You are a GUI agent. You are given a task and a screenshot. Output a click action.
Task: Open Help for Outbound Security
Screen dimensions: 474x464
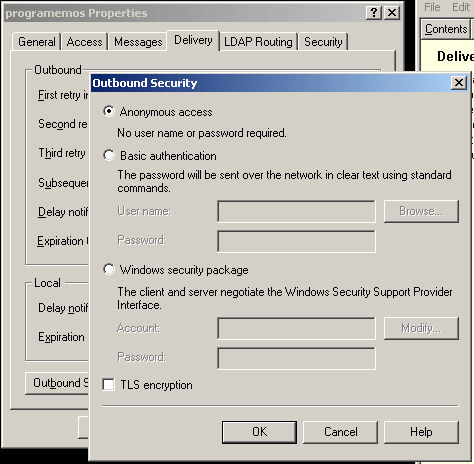421,432
